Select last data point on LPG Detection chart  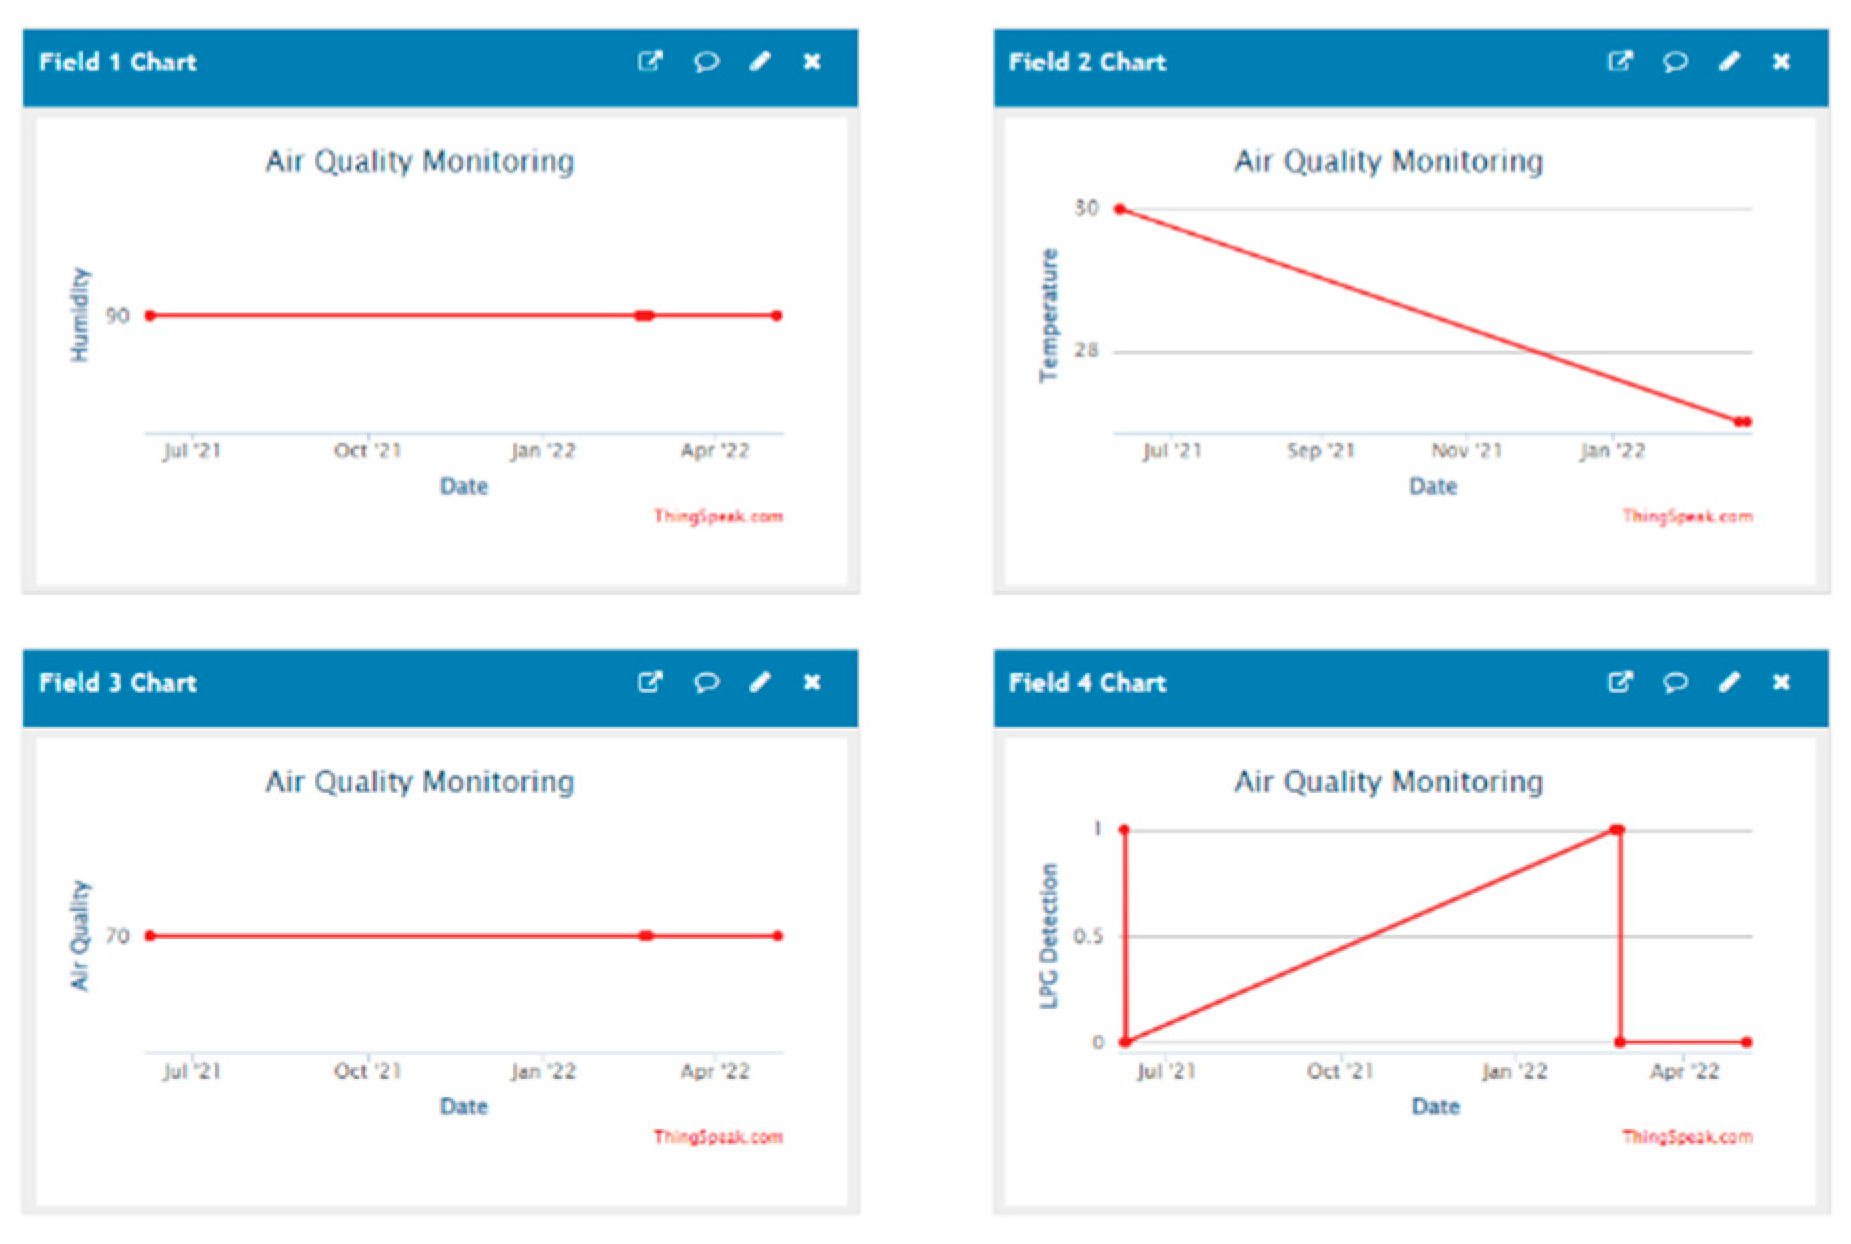1746,1042
